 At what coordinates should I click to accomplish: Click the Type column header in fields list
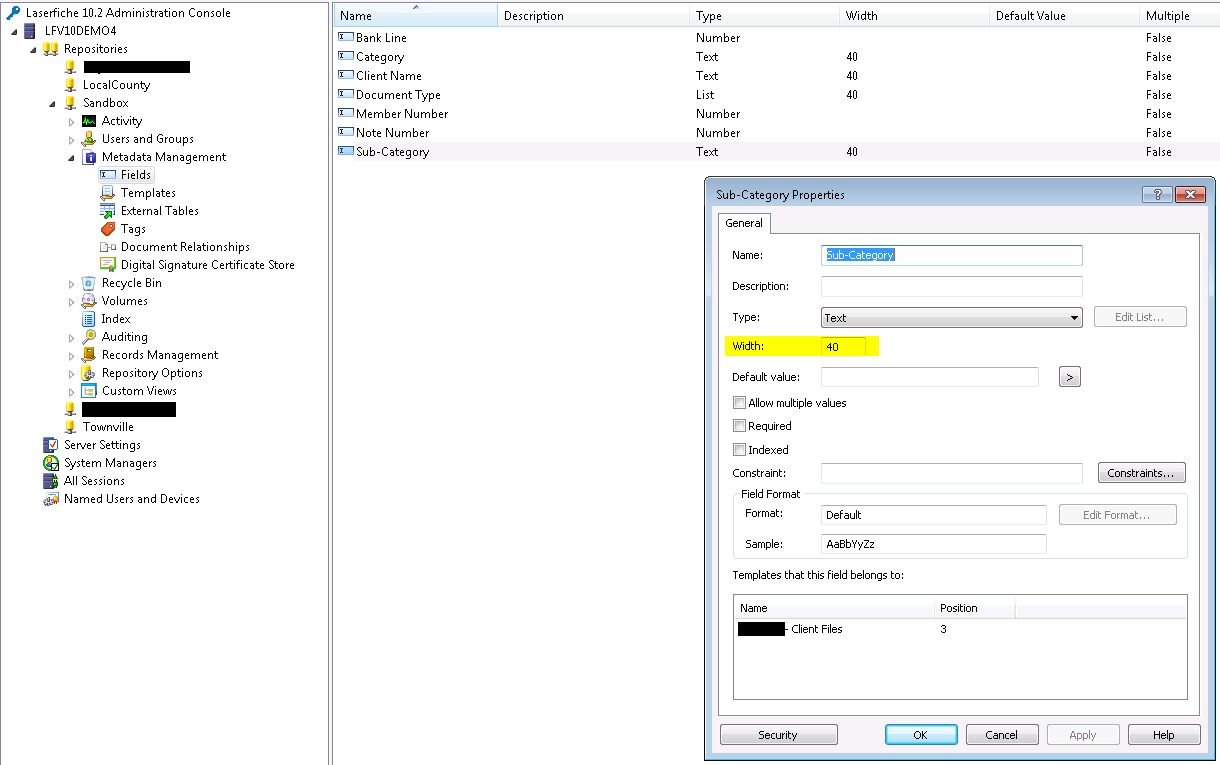pos(764,15)
